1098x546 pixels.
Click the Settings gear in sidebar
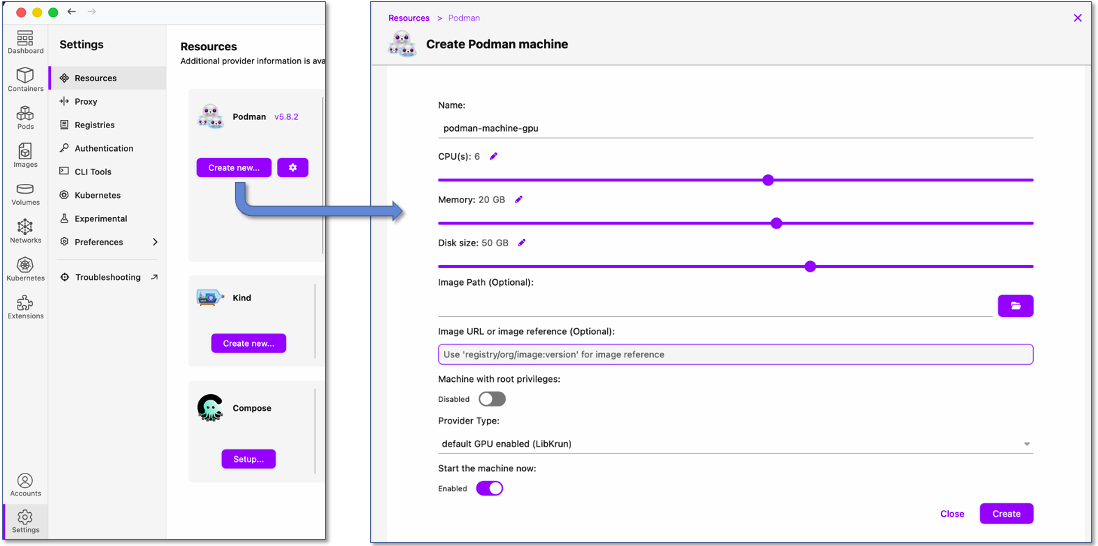(25, 522)
